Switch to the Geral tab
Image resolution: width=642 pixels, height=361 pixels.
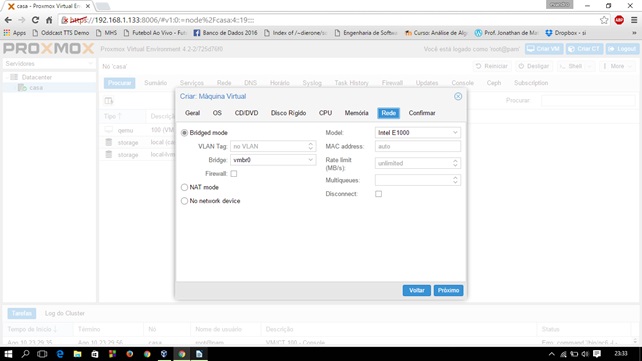[192, 113]
